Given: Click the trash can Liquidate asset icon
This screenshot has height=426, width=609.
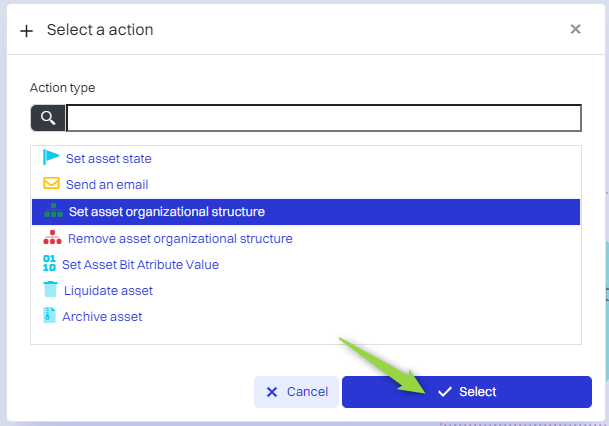Looking at the screenshot, I should 50,291.
